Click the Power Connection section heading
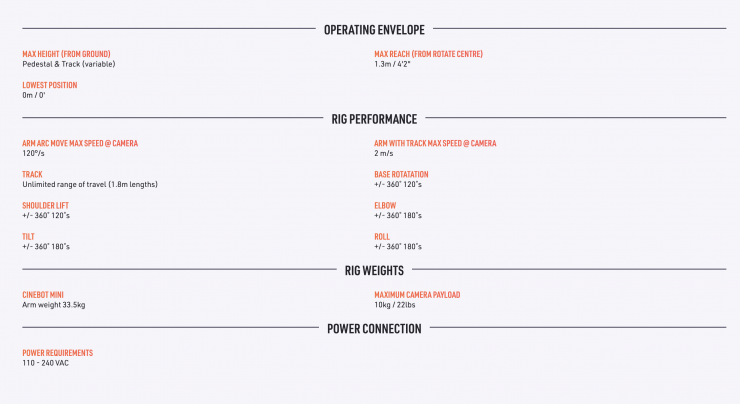The height and width of the screenshot is (404, 740). point(374,329)
